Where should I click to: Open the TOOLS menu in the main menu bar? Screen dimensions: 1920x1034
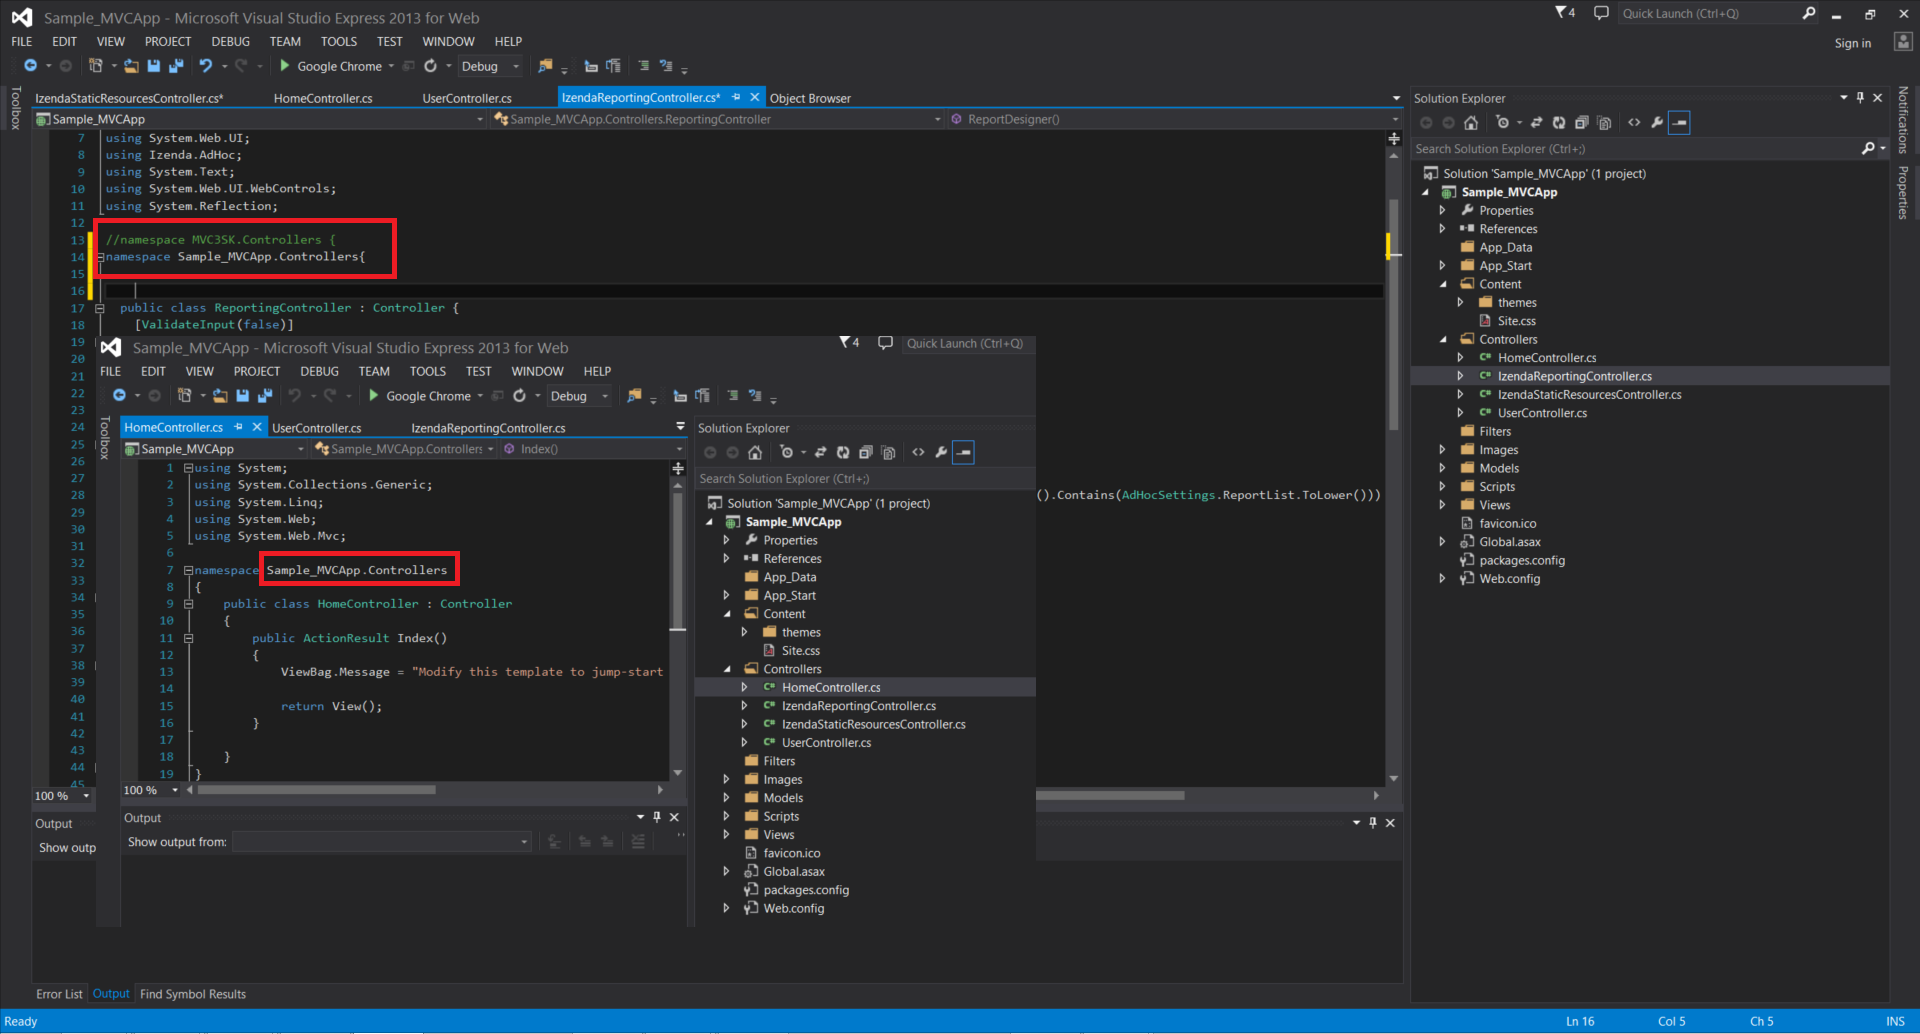coord(339,41)
